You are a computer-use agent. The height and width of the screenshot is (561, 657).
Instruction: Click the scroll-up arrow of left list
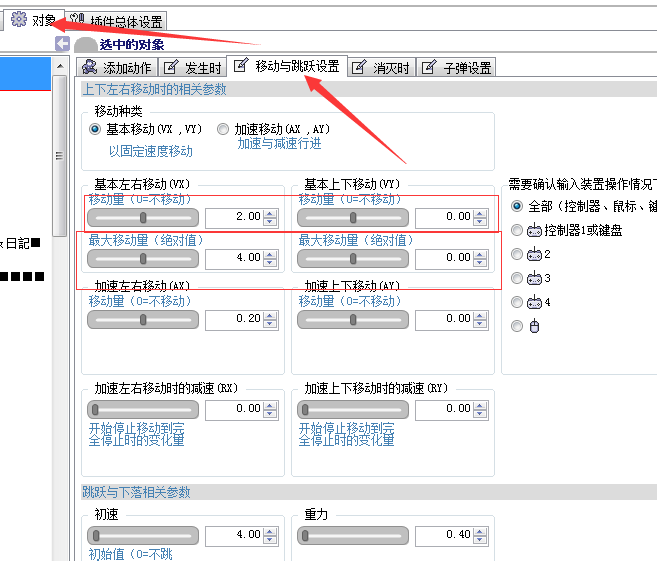(60, 66)
